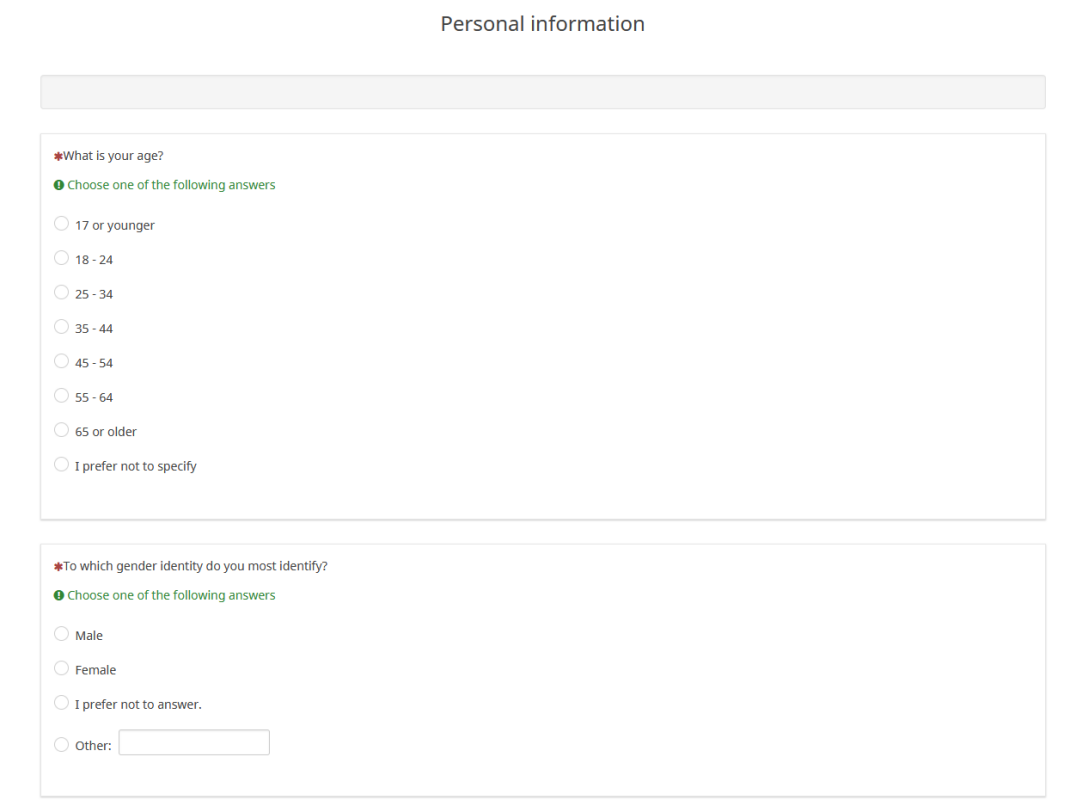Click the empty gray bar below the heading
1076x800 pixels.
tap(542, 92)
